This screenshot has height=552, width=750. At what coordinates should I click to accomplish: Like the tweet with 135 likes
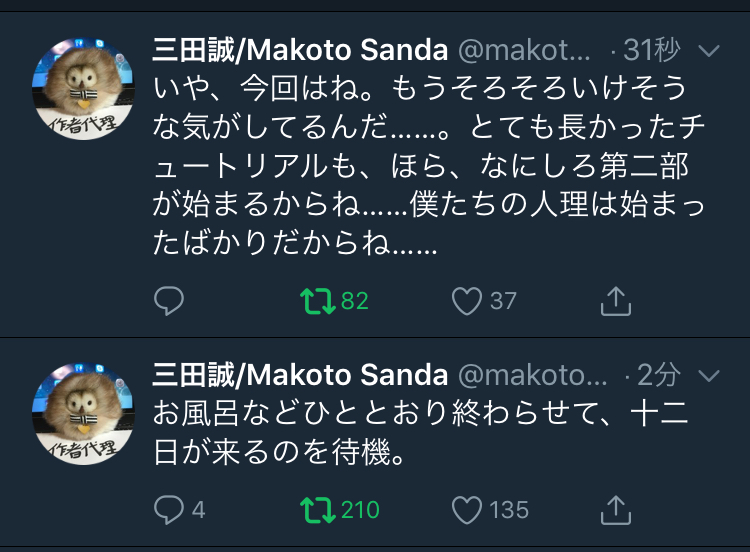click(x=467, y=509)
